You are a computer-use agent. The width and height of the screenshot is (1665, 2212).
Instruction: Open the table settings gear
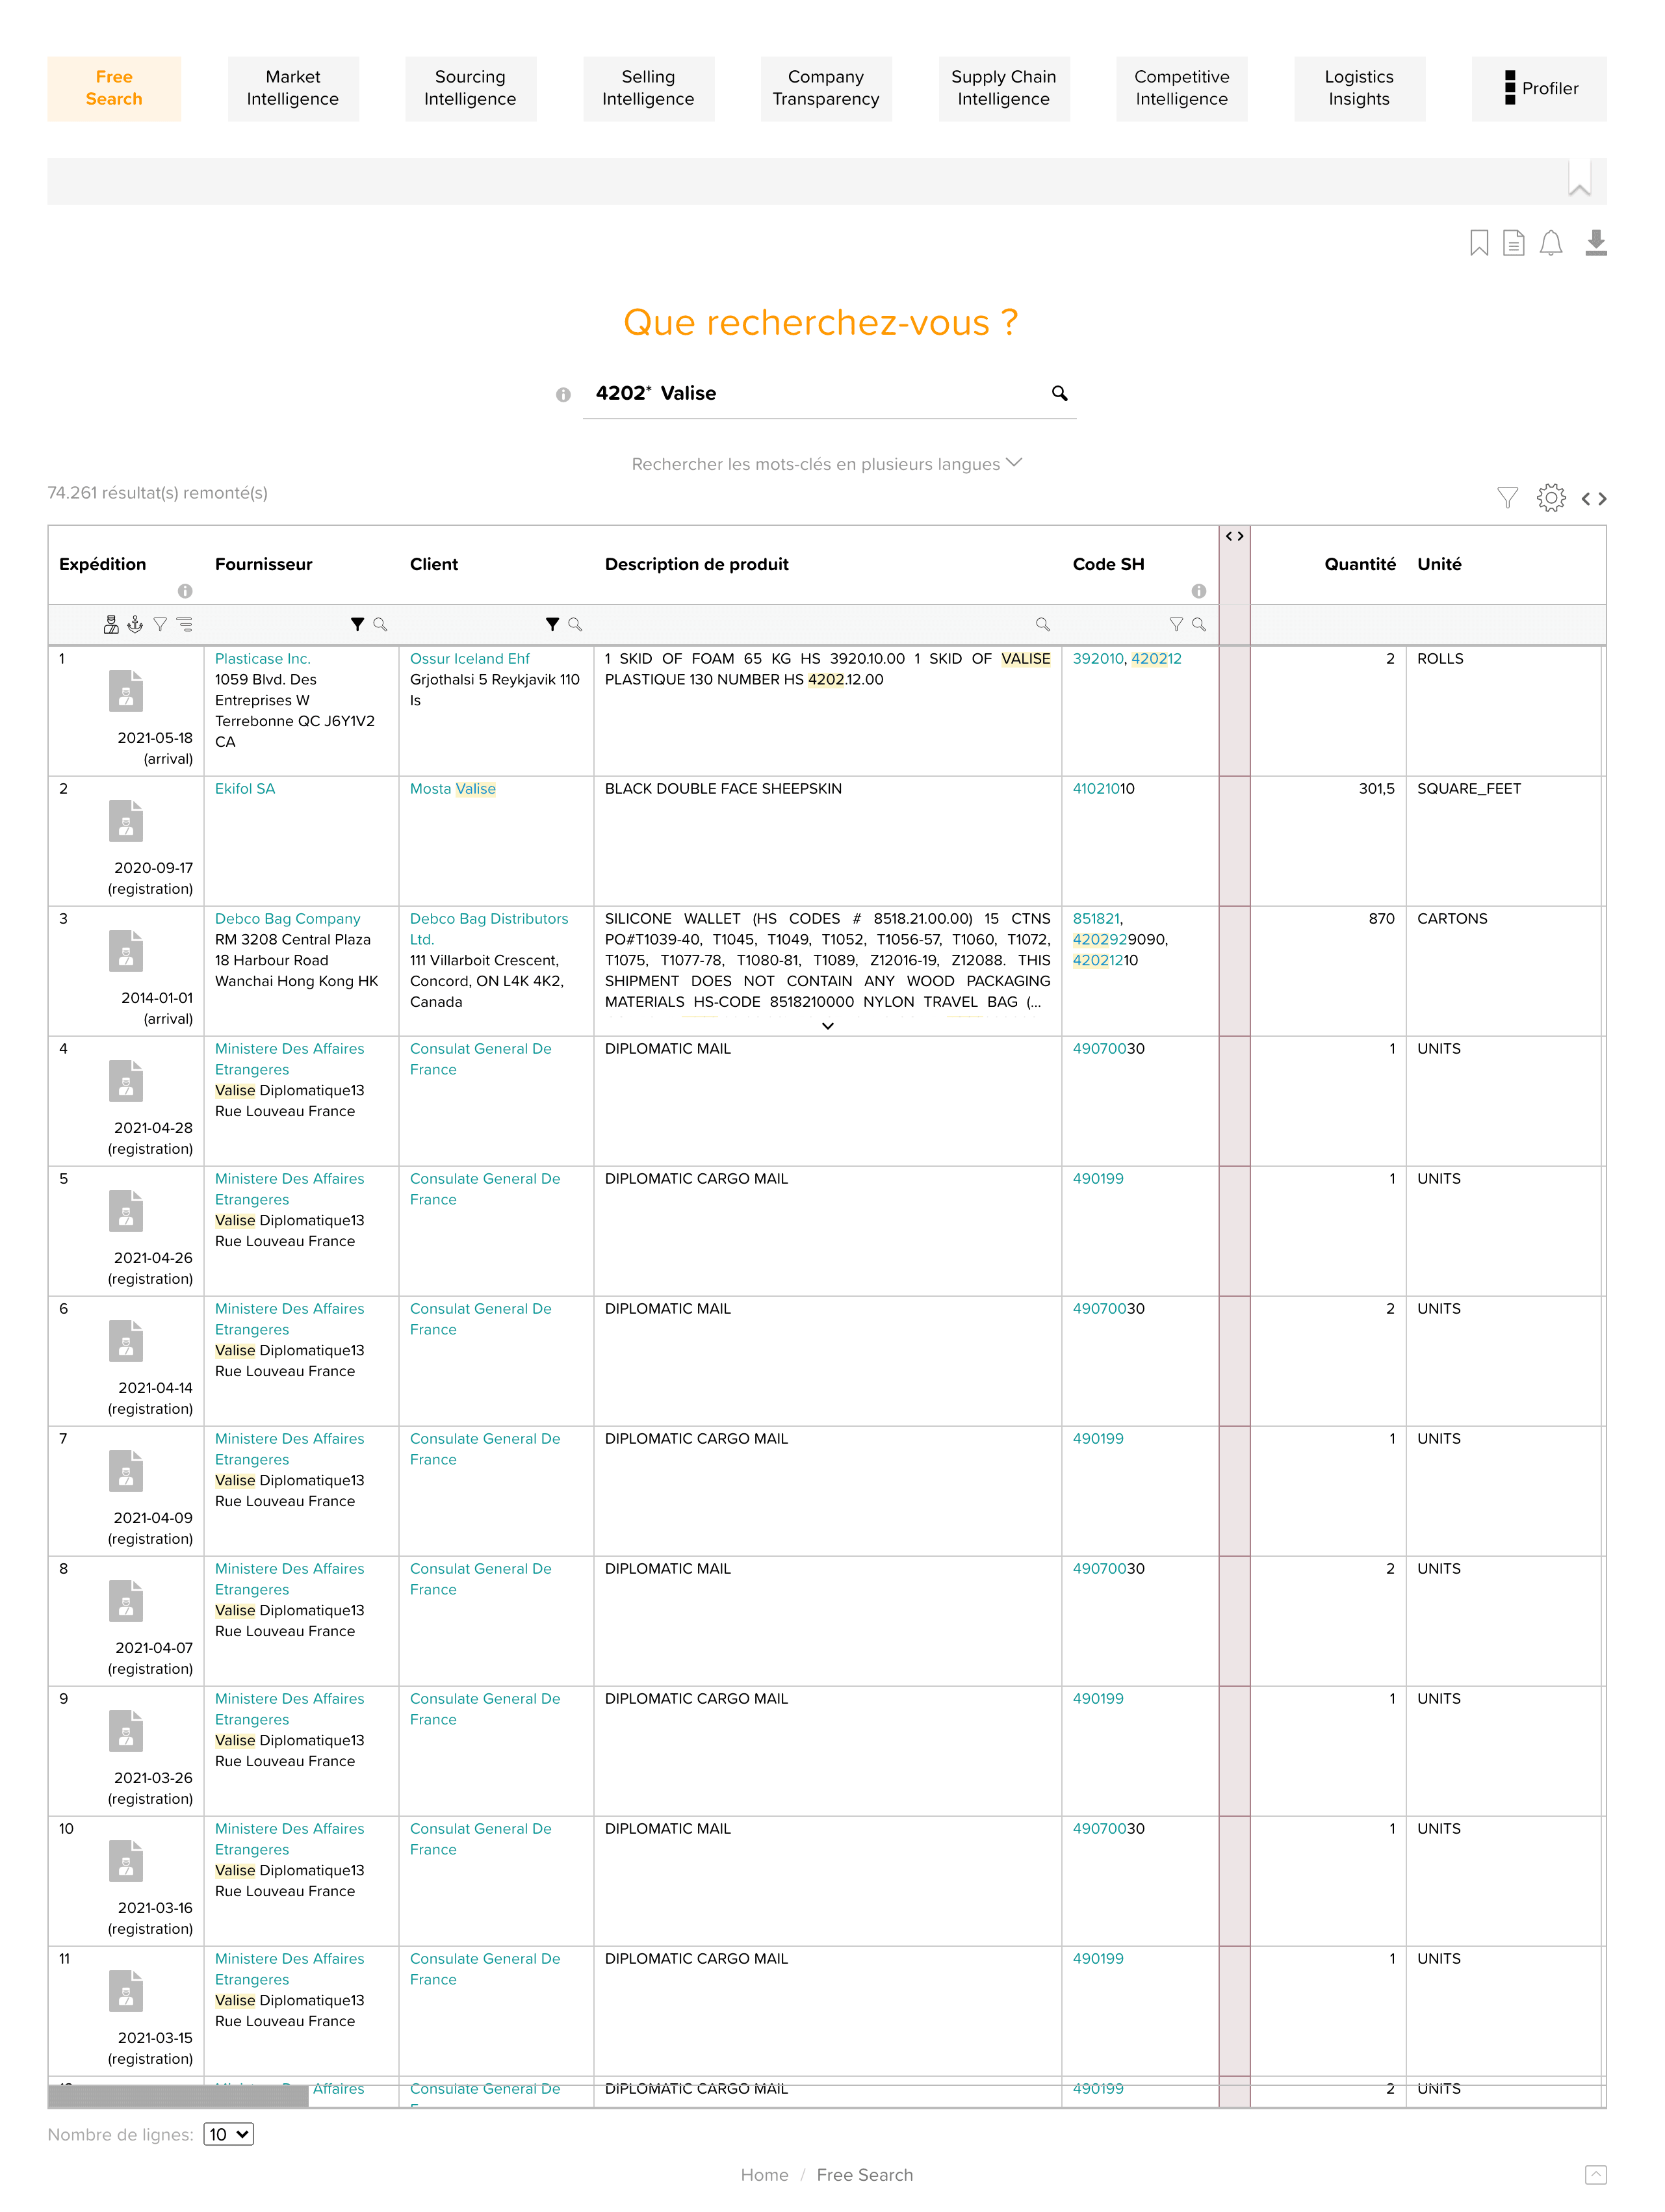(1550, 497)
